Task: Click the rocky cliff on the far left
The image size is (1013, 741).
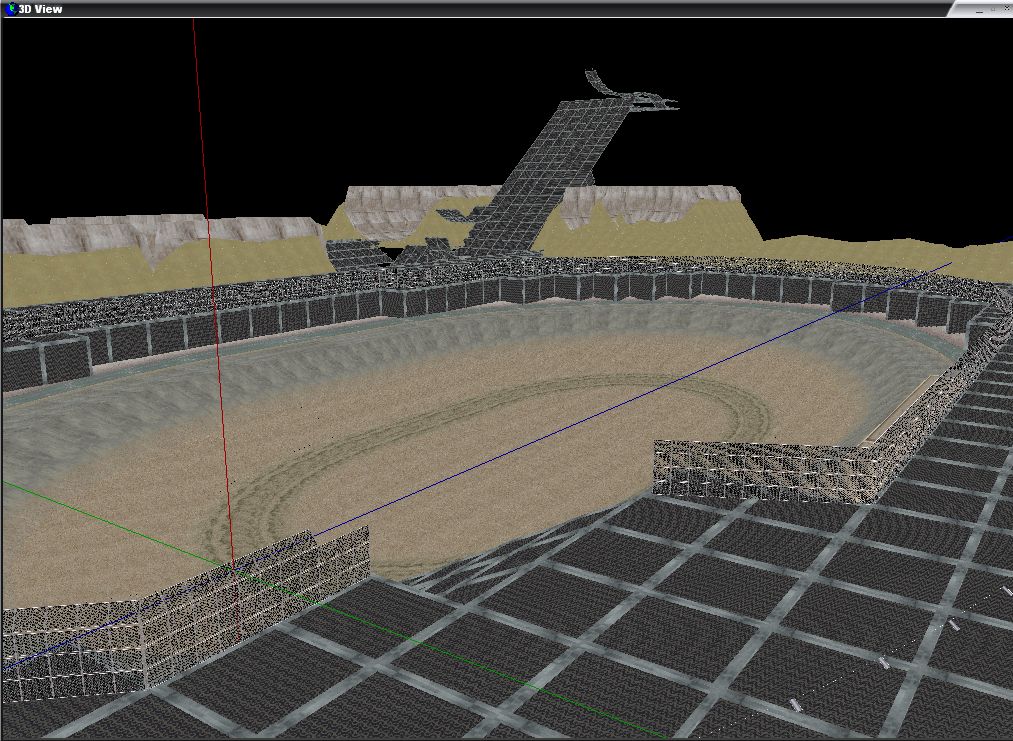Action: [80, 235]
